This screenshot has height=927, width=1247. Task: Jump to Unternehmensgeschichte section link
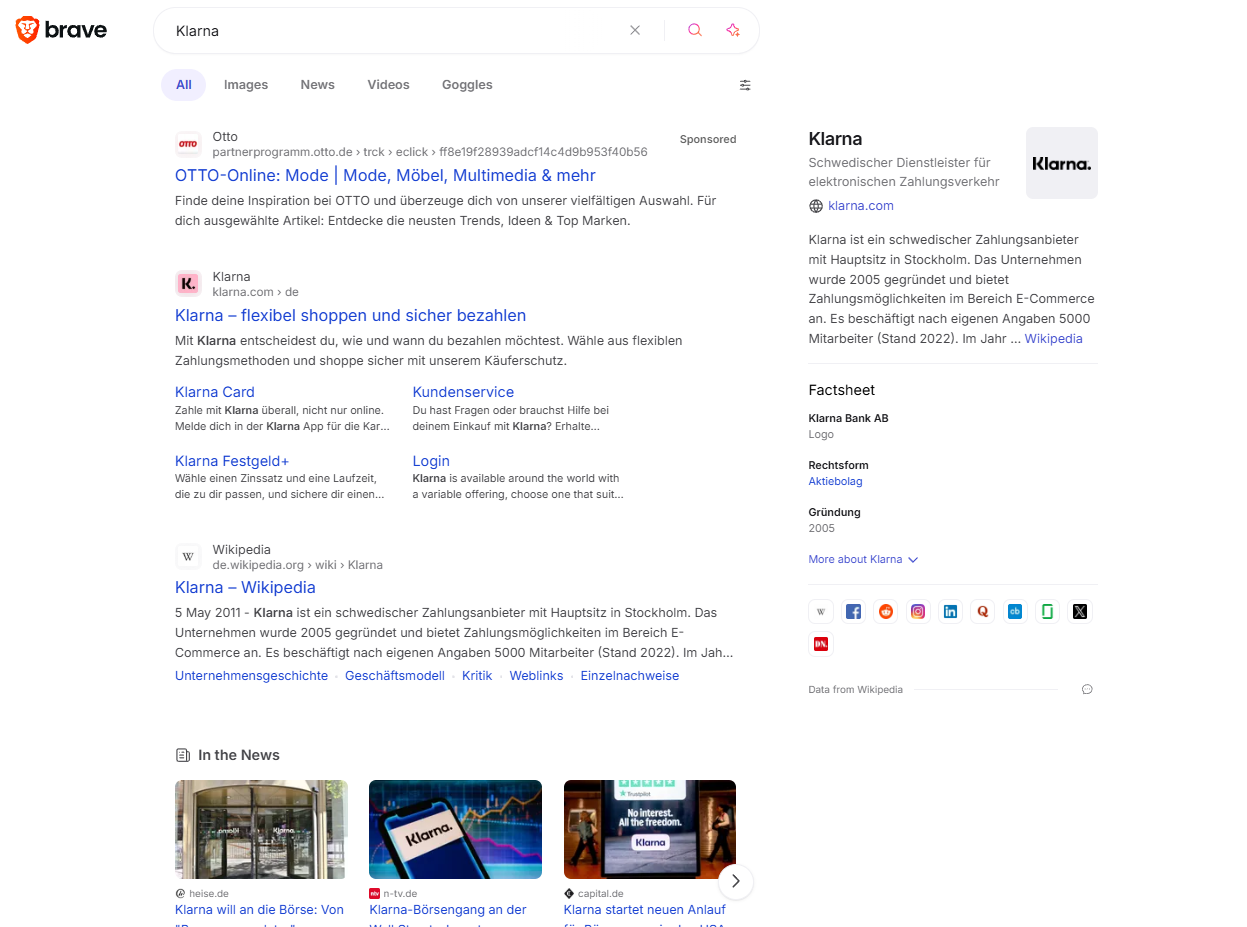[x=251, y=676]
